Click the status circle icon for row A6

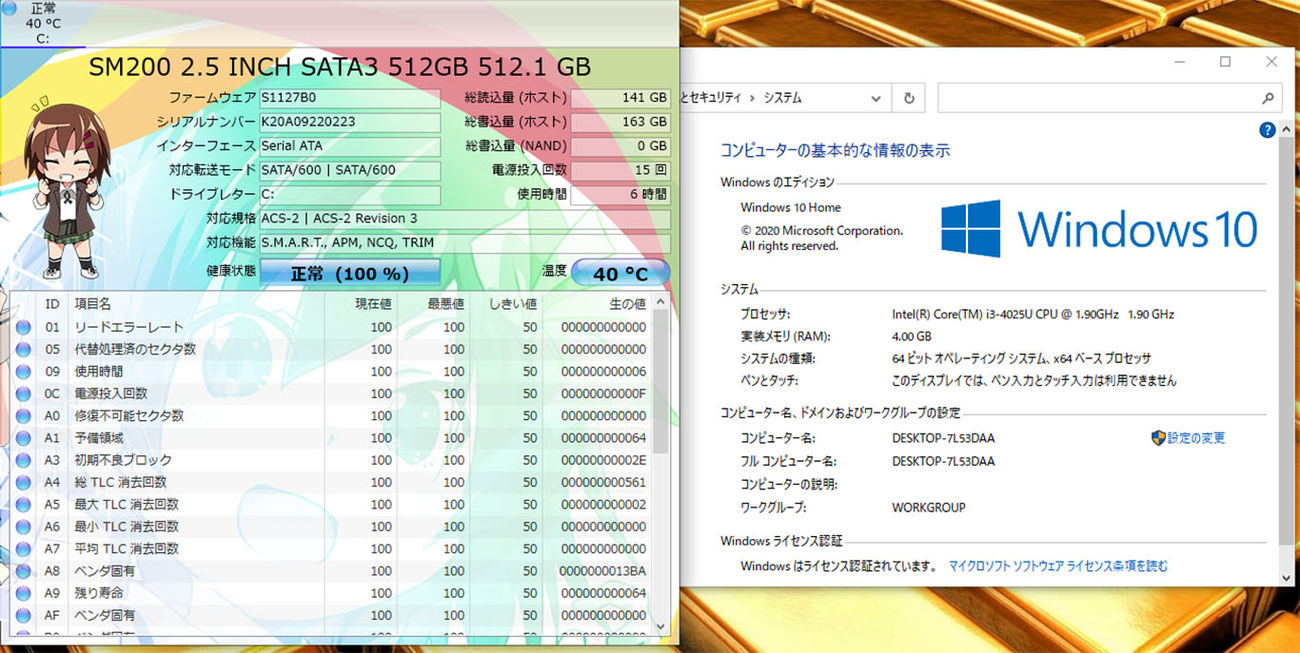pyautogui.click(x=23, y=527)
